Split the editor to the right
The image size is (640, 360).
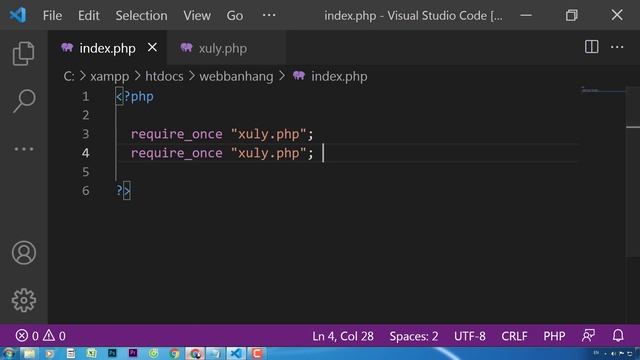click(591, 47)
